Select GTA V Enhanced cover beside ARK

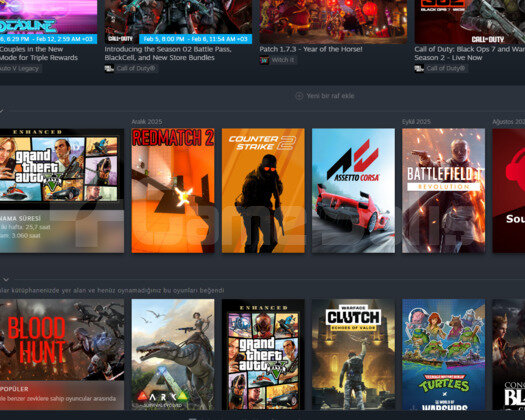(263, 354)
